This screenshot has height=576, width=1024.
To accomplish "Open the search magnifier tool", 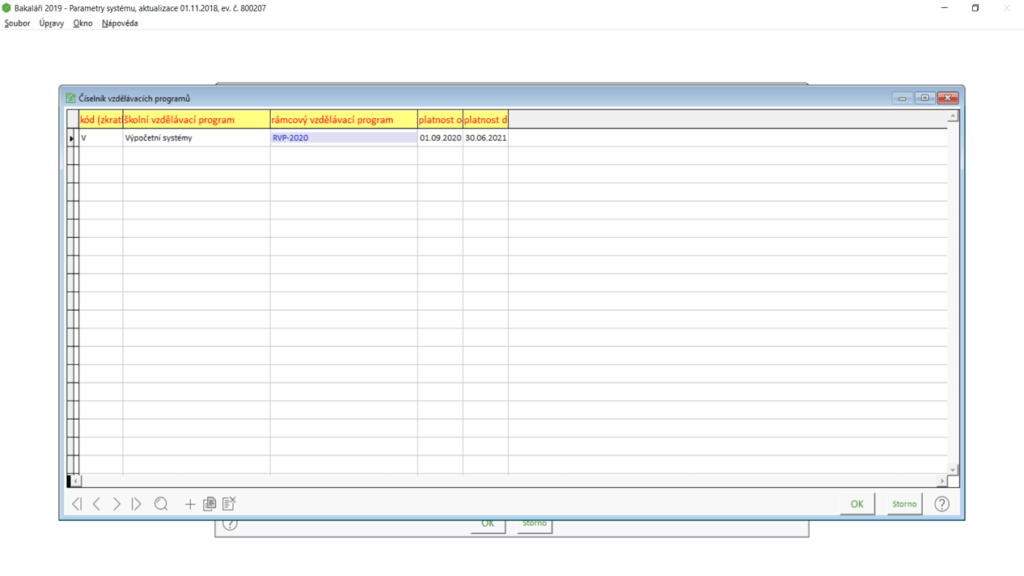I will [x=161, y=504].
